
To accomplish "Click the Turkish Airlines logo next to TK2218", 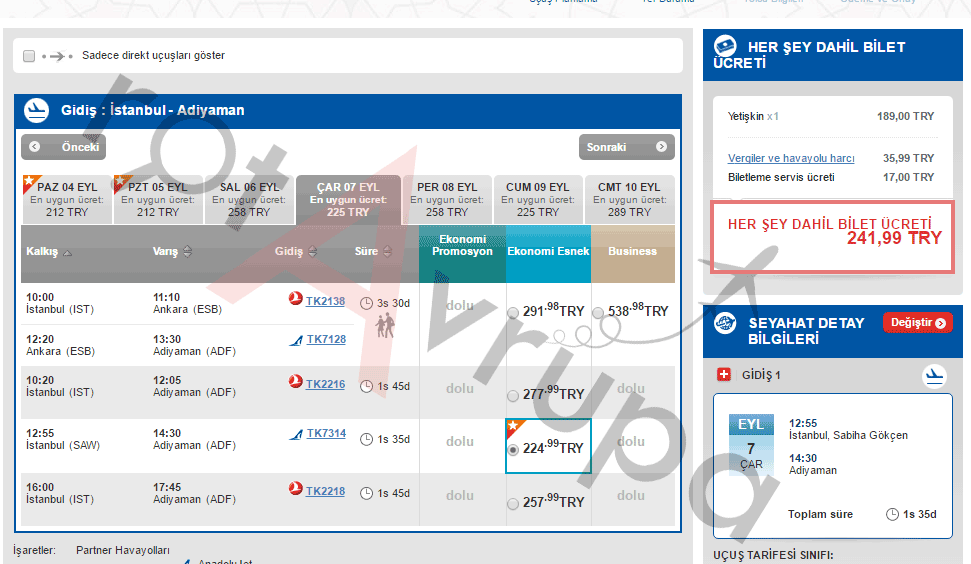I will [x=295, y=492].
